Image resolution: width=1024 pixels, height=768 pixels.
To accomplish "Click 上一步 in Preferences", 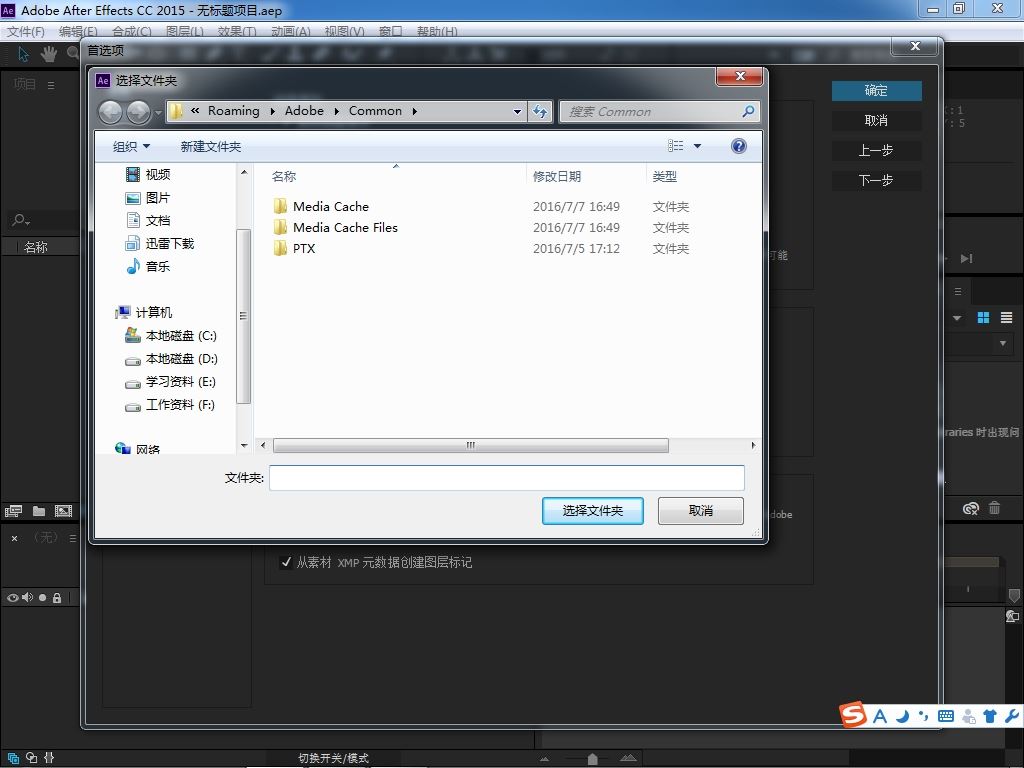I will point(876,150).
